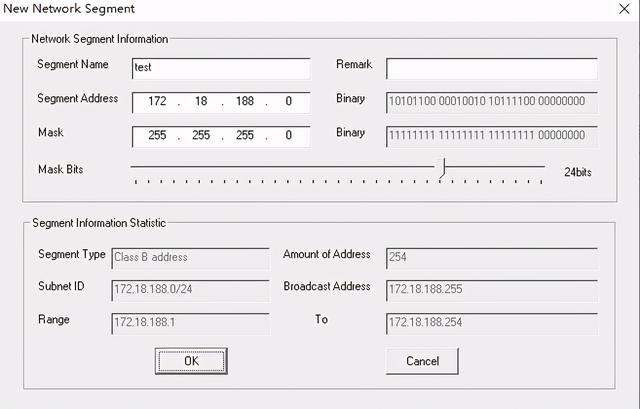Click the Cancel button
Viewport: 640px width, 409px height.
422,361
